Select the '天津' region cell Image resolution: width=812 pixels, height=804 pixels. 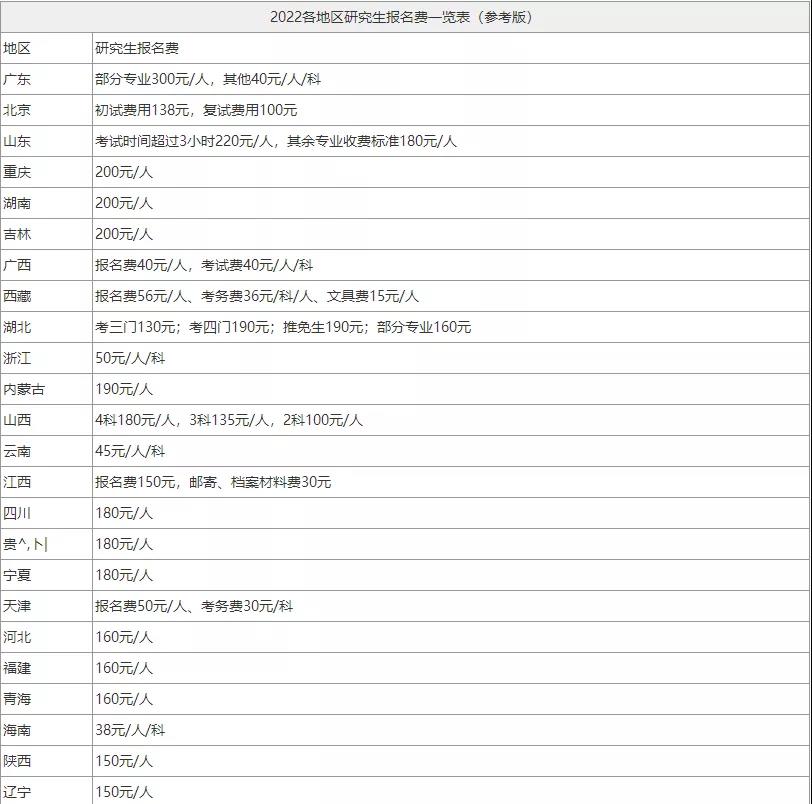tap(16, 606)
